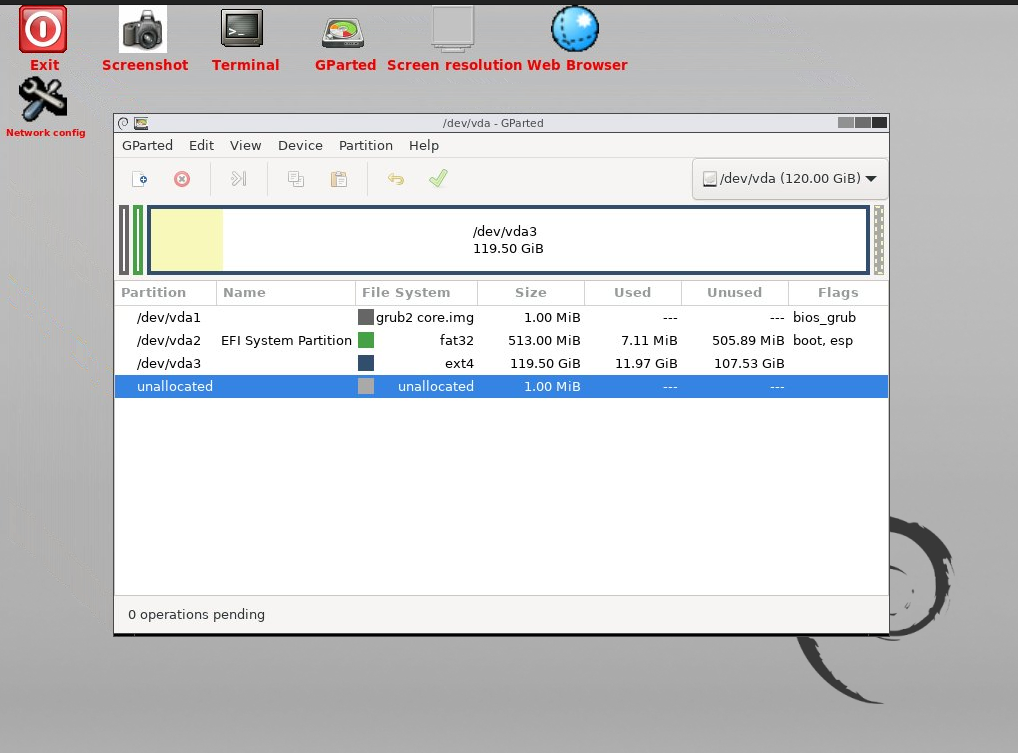Image resolution: width=1018 pixels, height=753 pixels.
Task: Click the Size column header
Action: click(x=530, y=293)
